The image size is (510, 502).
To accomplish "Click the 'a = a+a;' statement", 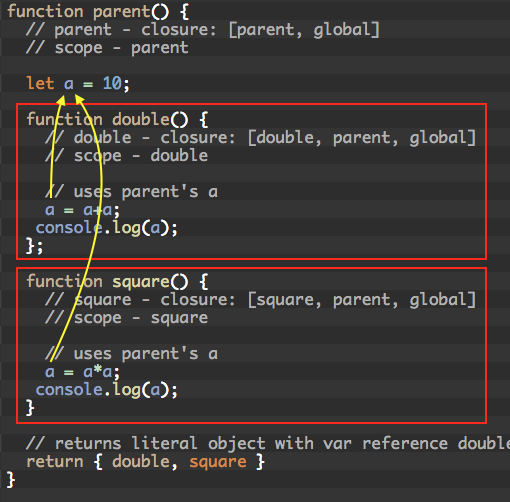I will click(82, 210).
